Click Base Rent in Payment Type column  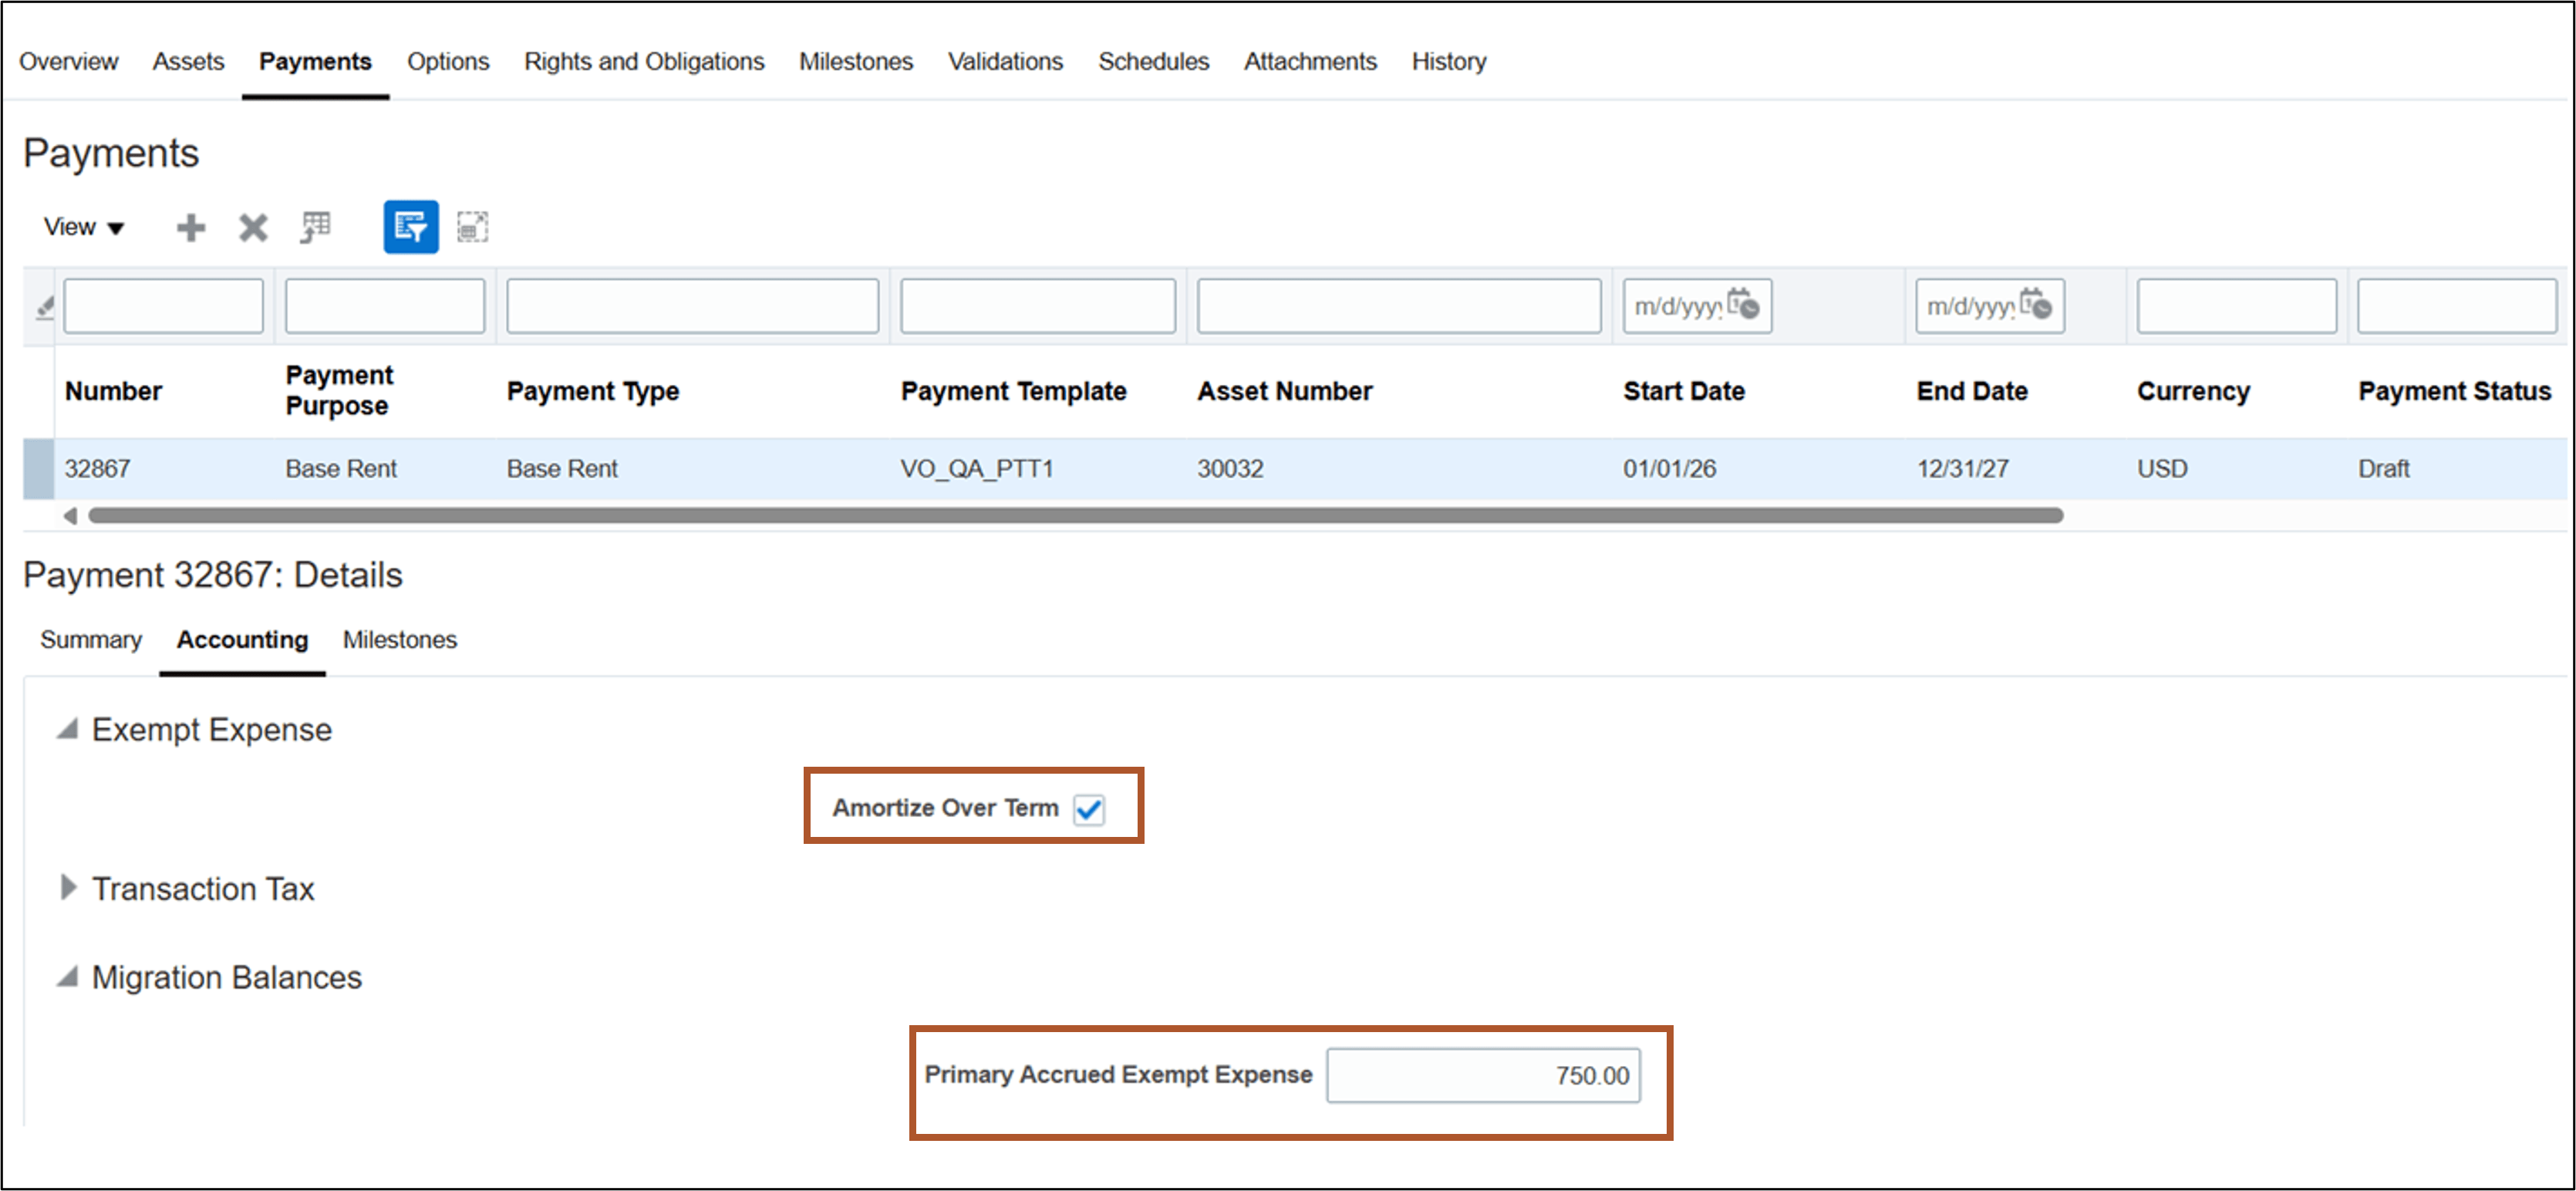point(562,469)
